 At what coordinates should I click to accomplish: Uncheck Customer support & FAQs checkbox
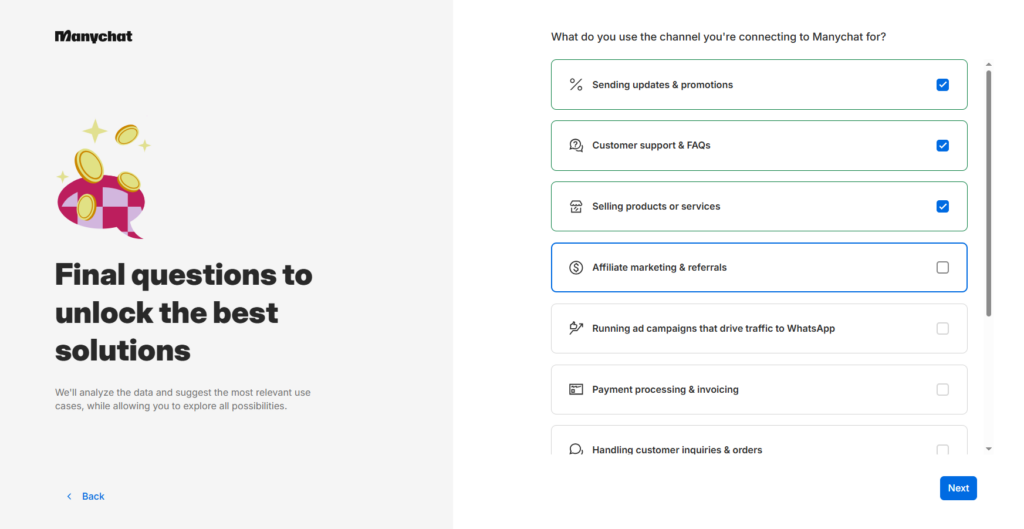[942, 146]
